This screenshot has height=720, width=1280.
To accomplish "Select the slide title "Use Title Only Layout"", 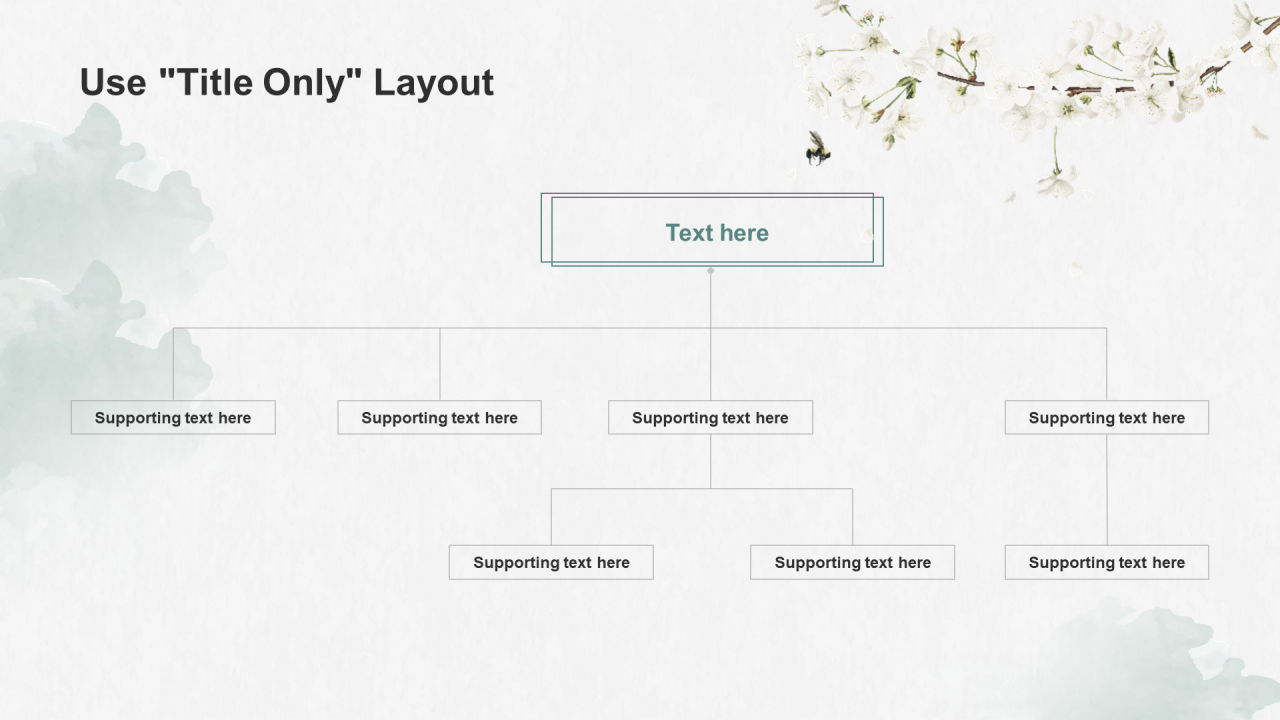I will [x=287, y=82].
